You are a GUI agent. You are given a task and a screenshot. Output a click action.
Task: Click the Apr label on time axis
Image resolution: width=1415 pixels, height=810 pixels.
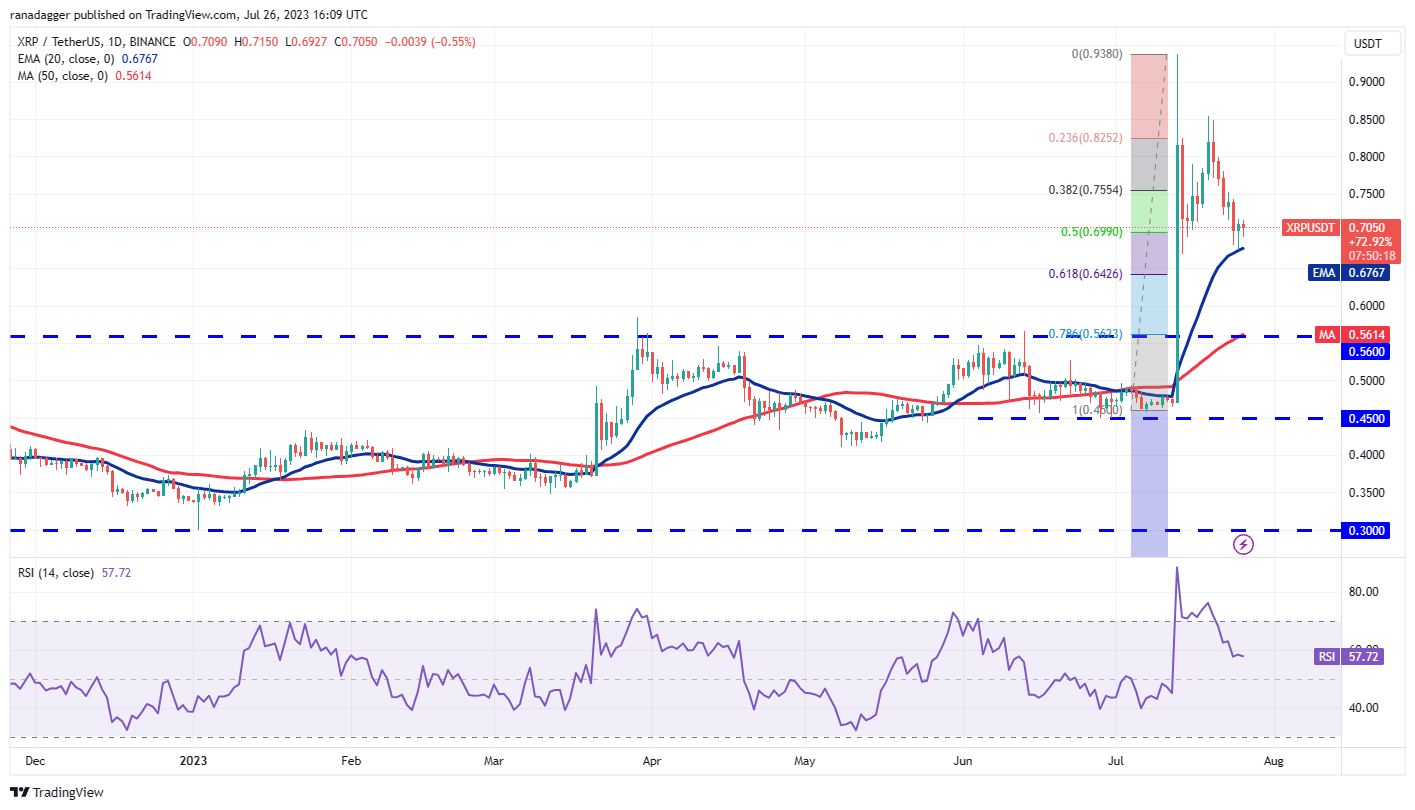click(x=652, y=761)
